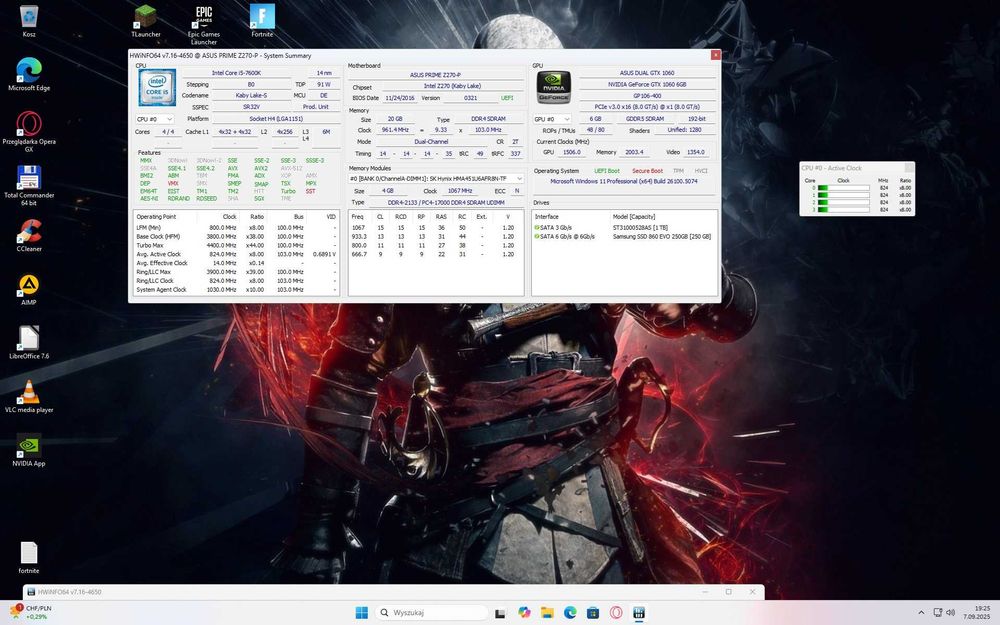The image size is (1000, 625).
Task: Select the System Agent Clock row
Action: (x=235, y=290)
